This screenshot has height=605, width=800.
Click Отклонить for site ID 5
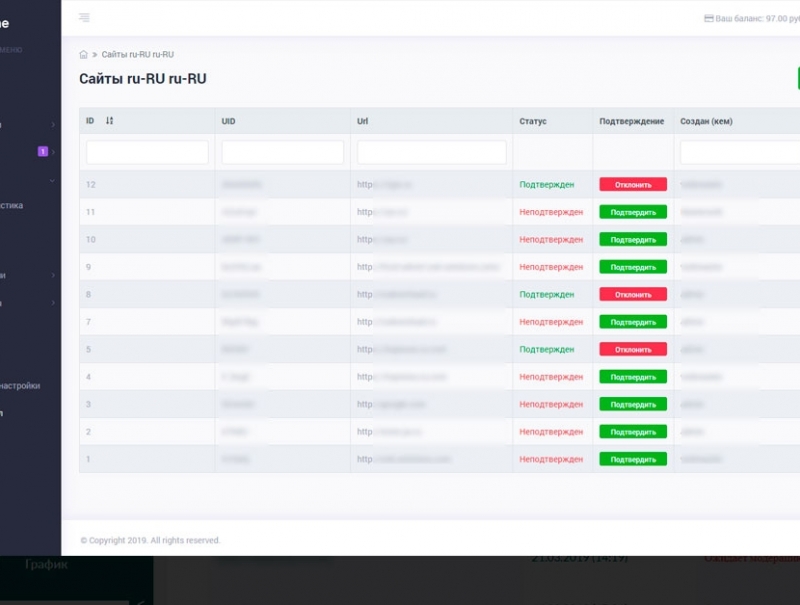click(x=633, y=350)
